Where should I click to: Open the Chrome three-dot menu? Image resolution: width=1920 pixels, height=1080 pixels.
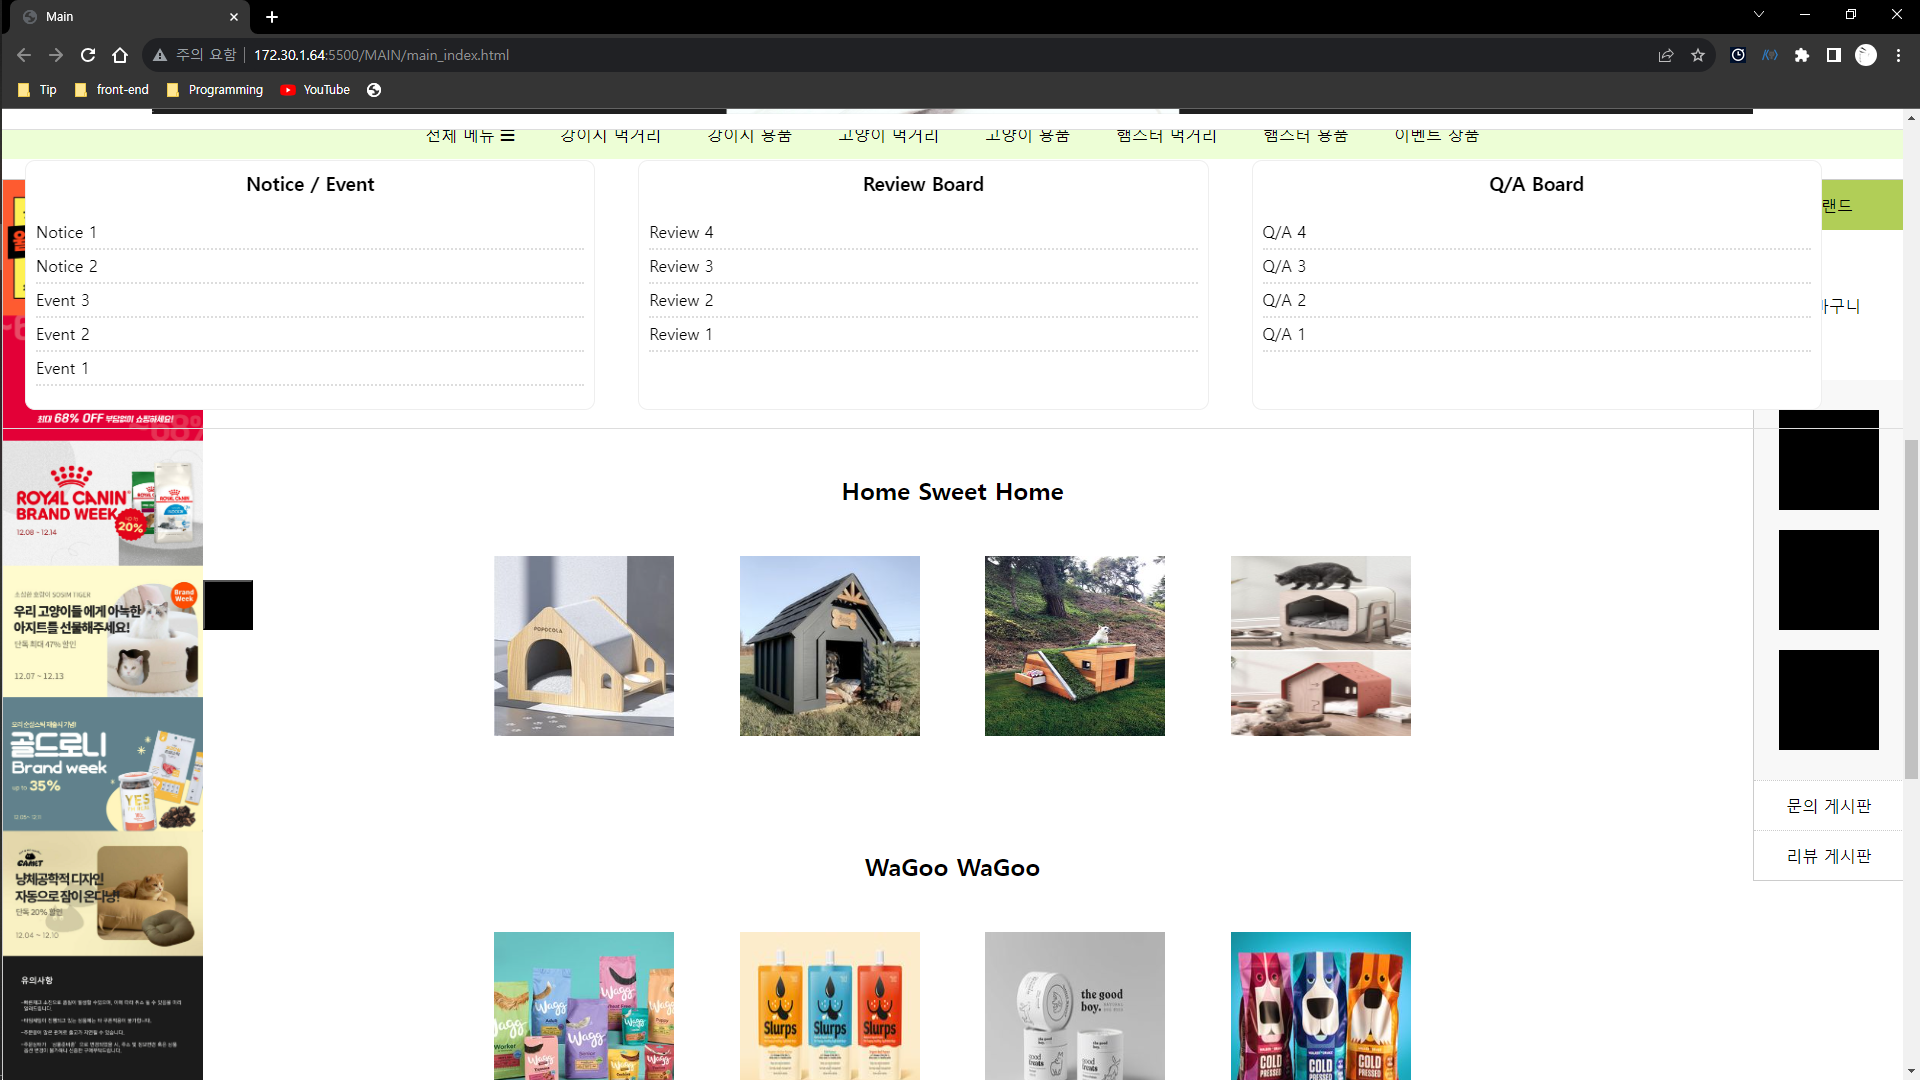pyautogui.click(x=1898, y=55)
